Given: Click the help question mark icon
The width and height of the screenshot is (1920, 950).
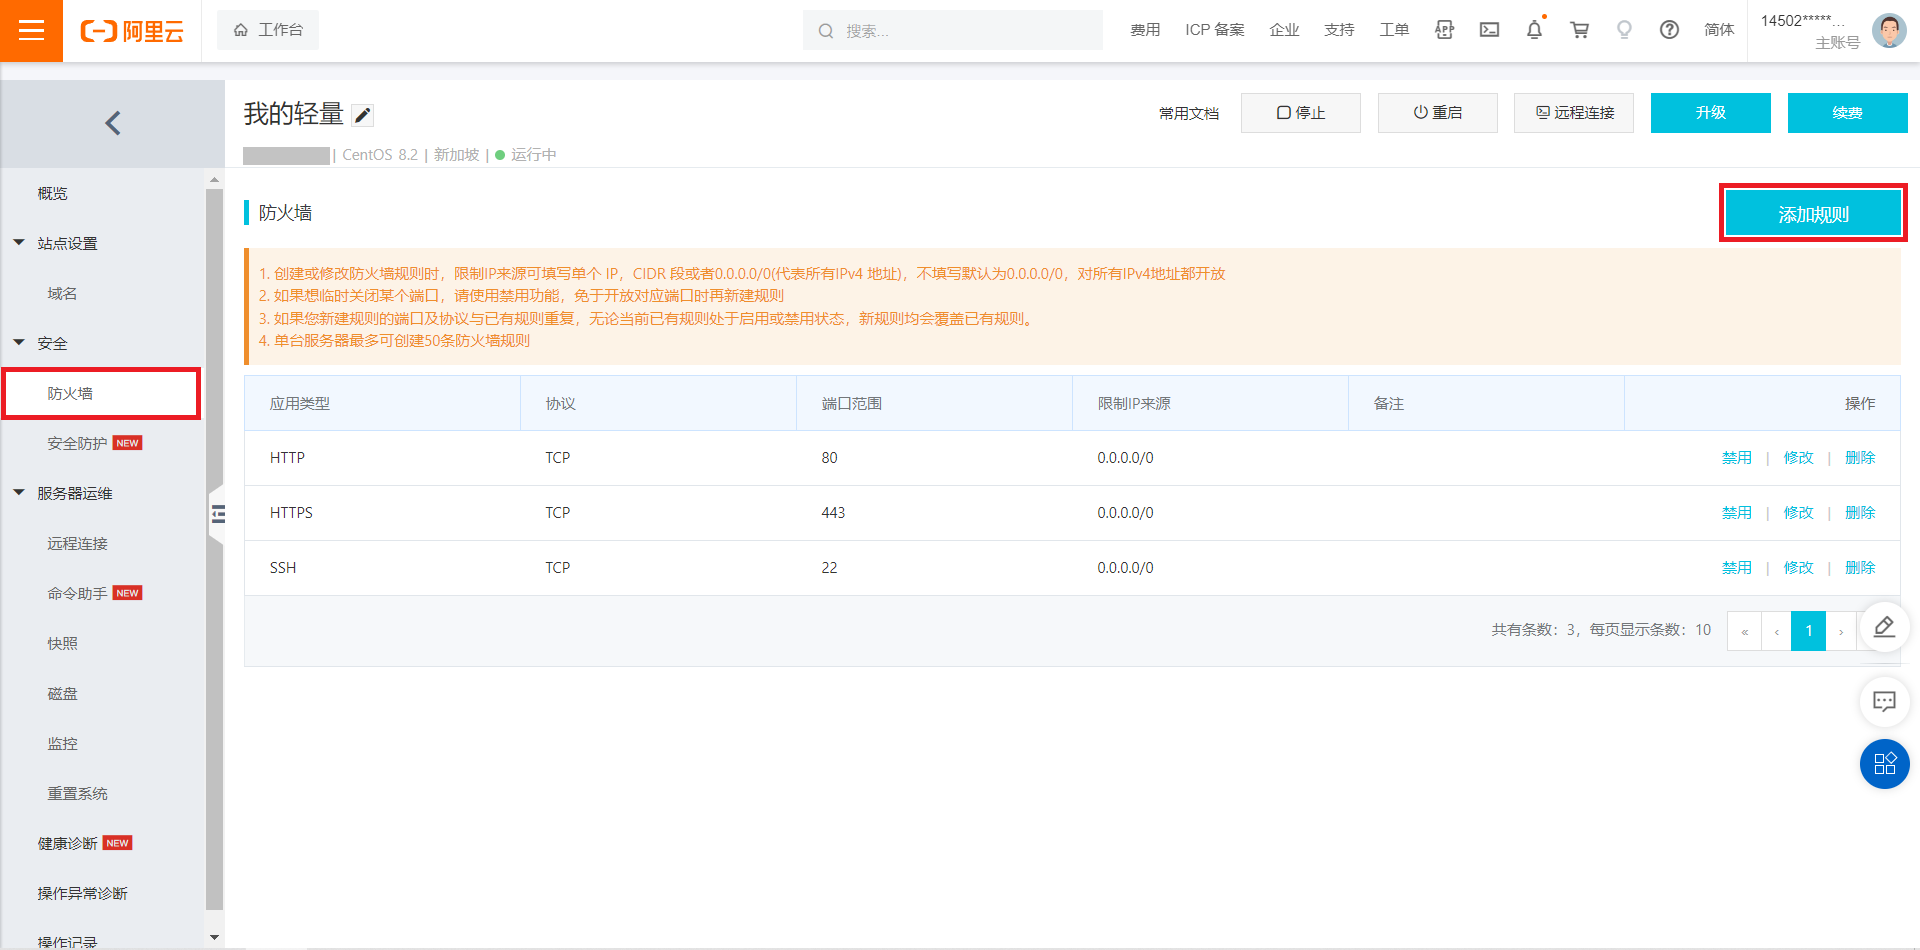Looking at the screenshot, I should point(1669,30).
